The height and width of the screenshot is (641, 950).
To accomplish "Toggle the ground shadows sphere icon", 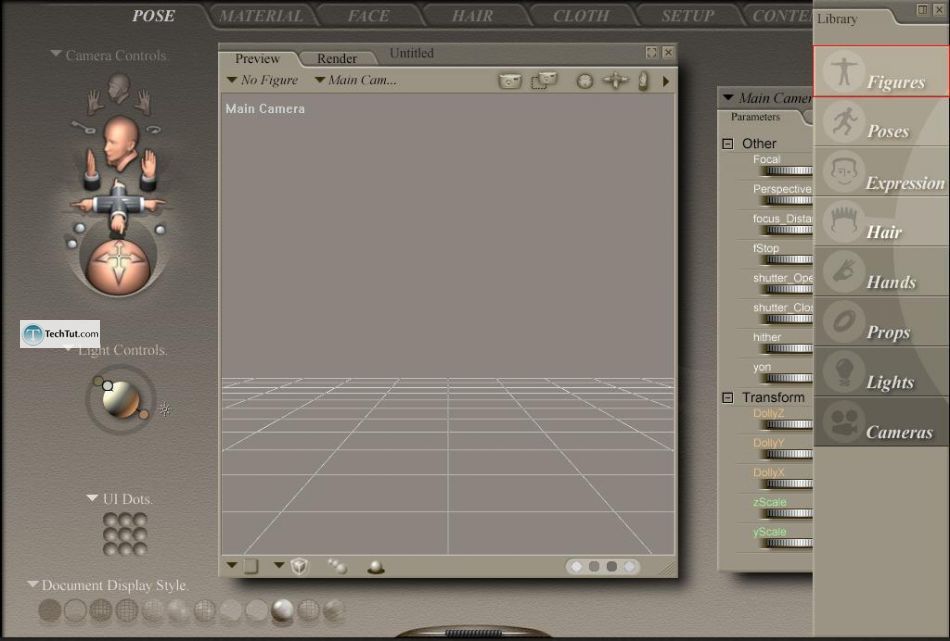I will click(x=376, y=567).
